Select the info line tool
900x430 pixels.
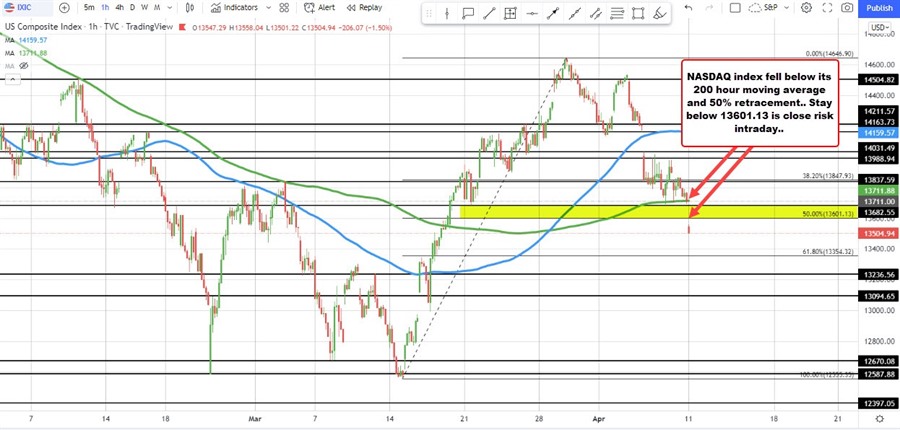(575, 14)
